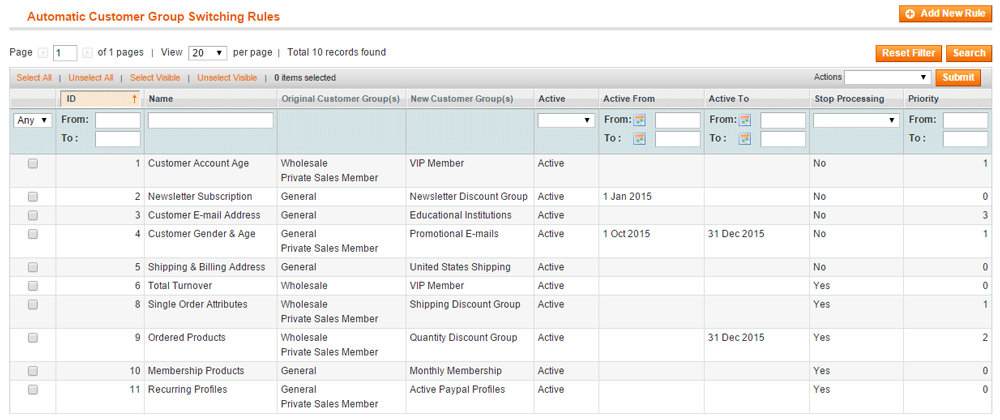The image size is (1000, 420).
Task: Click the Select All link
Action: (x=34, y=77)
